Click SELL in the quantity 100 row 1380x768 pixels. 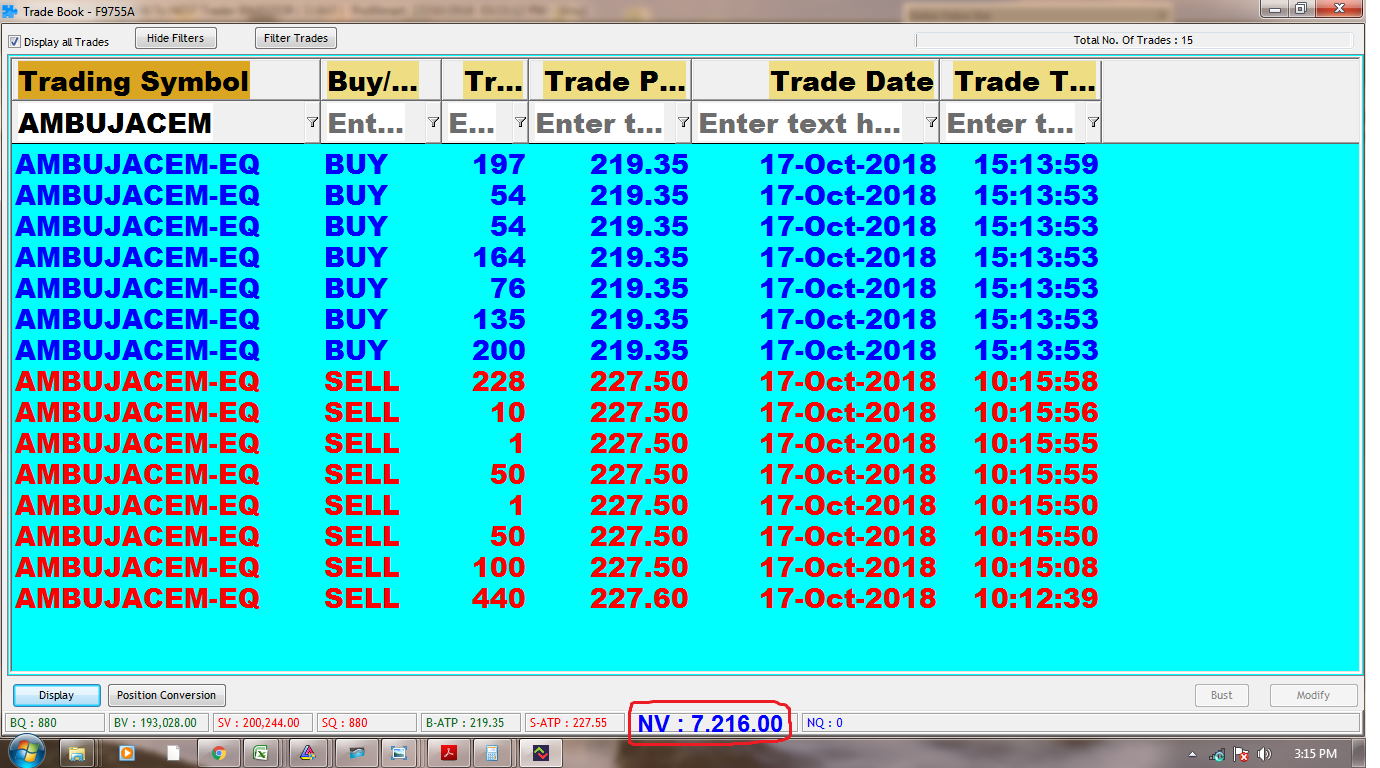(x=362, y=567)
